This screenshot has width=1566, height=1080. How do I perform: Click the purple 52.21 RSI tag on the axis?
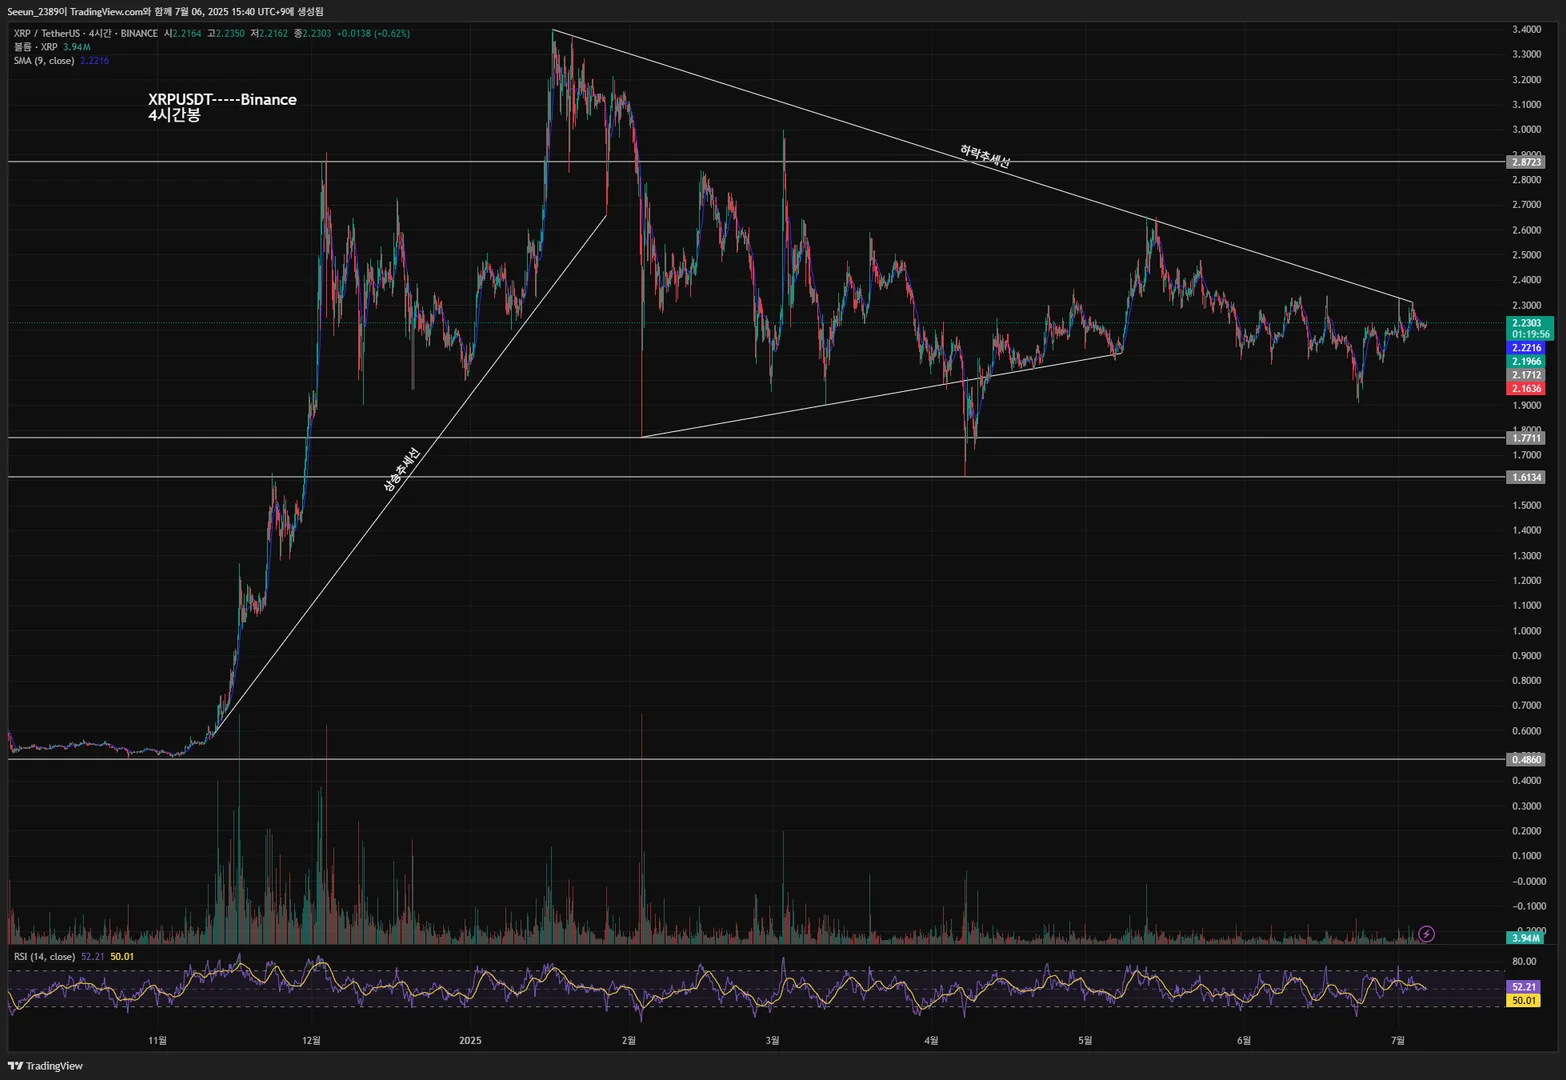point(1524,987)
